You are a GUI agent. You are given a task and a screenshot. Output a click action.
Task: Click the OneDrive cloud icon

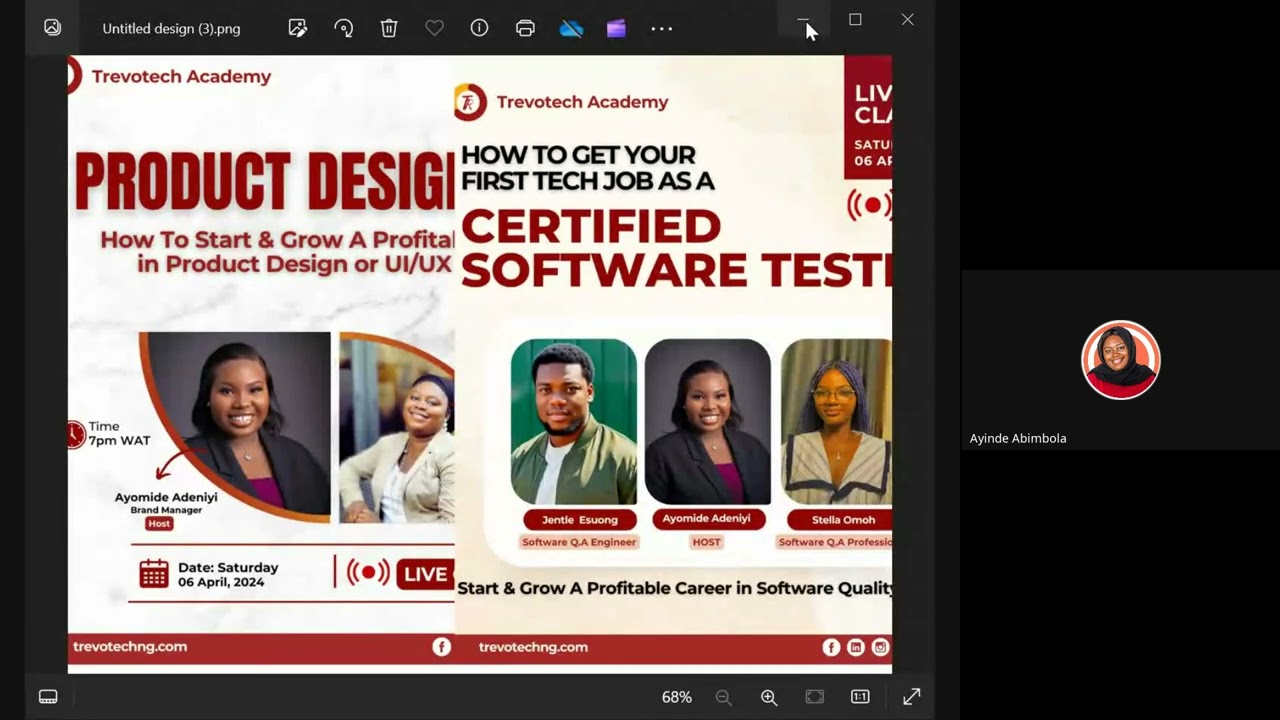(x=571, y=29)
